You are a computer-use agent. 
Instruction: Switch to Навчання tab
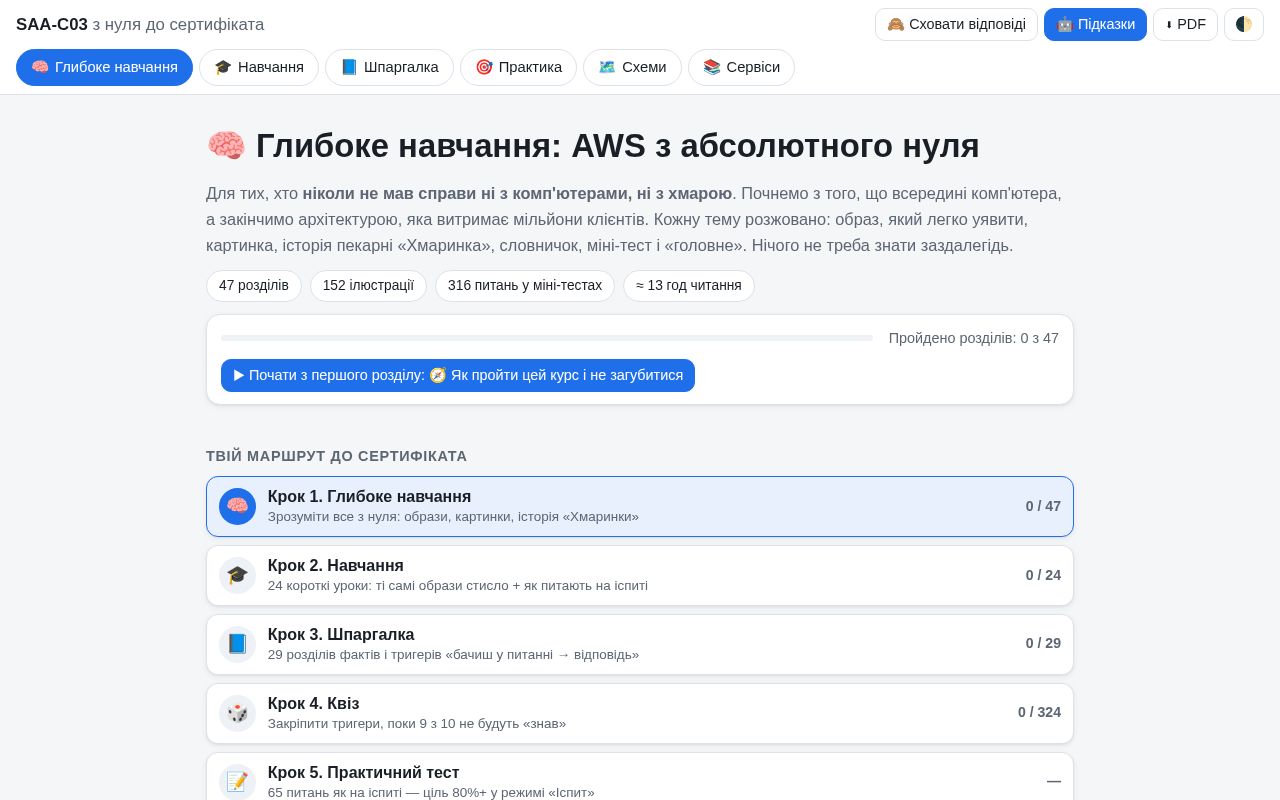(x=259, y=67)
